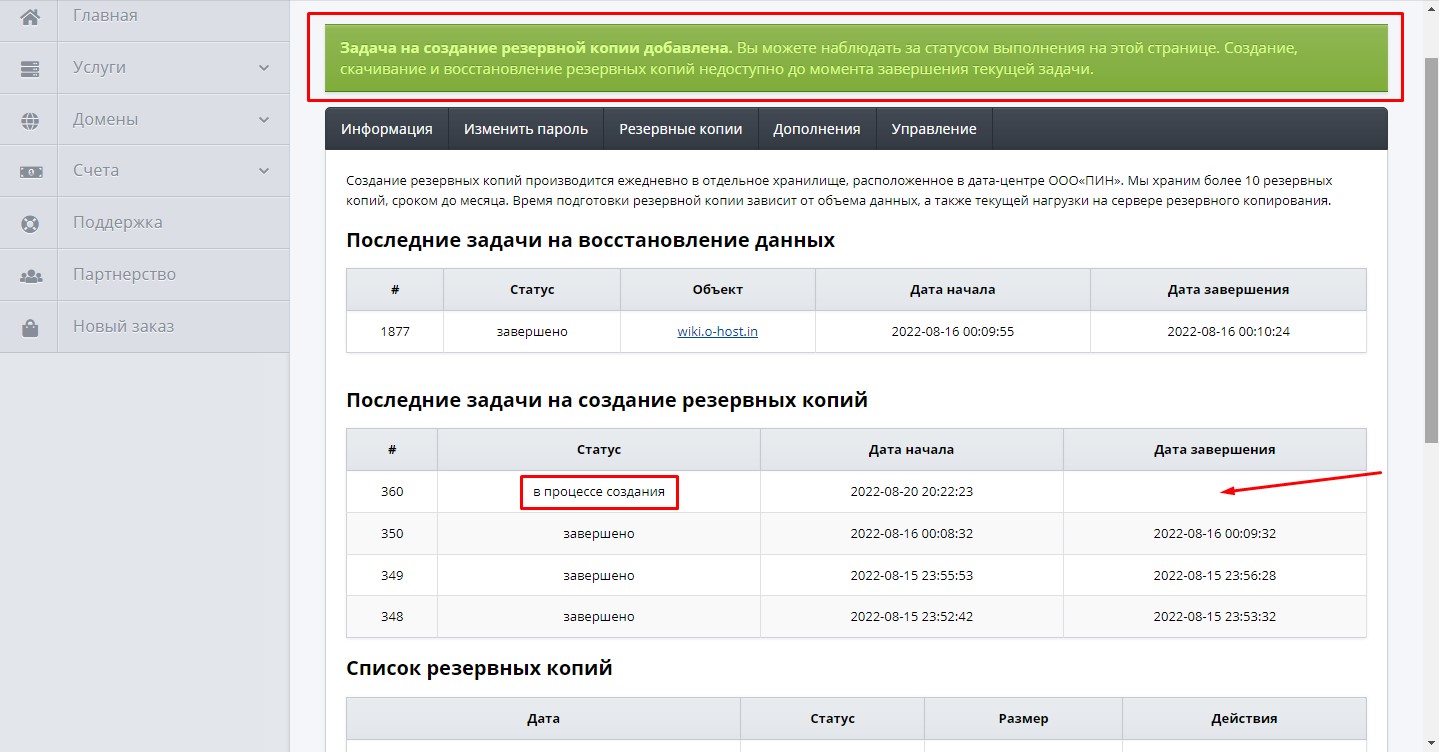Click backup task number 349

pyautogui.click(x=392, y=576)
